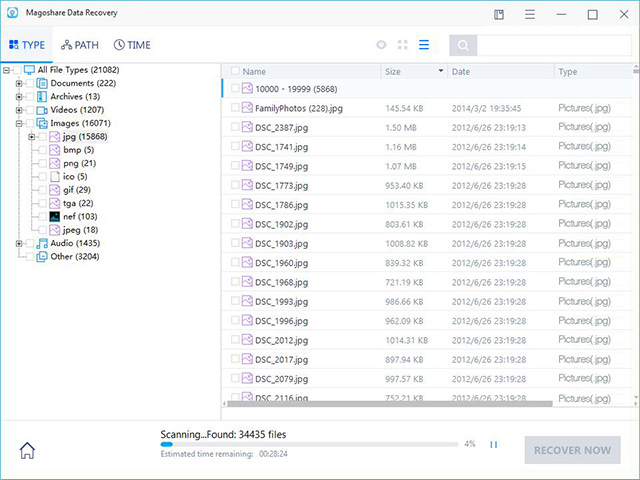Toggle the select-all checkbox beside Name
640x480 pixels.
235,71
